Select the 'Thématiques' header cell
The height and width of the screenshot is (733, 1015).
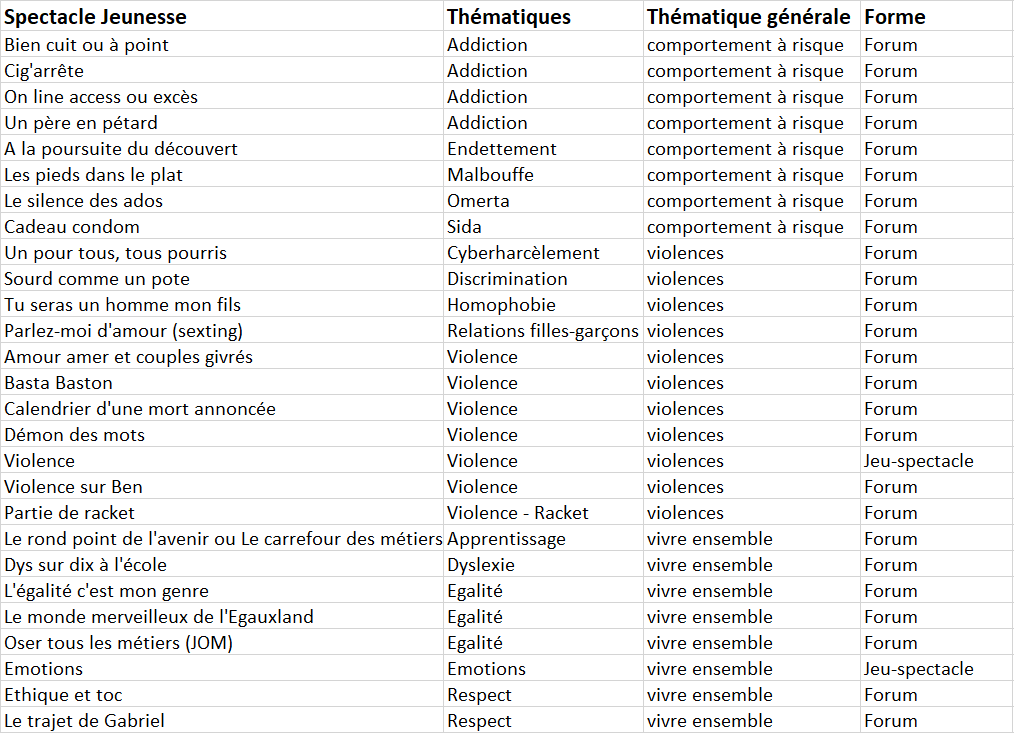coord(509,17)
